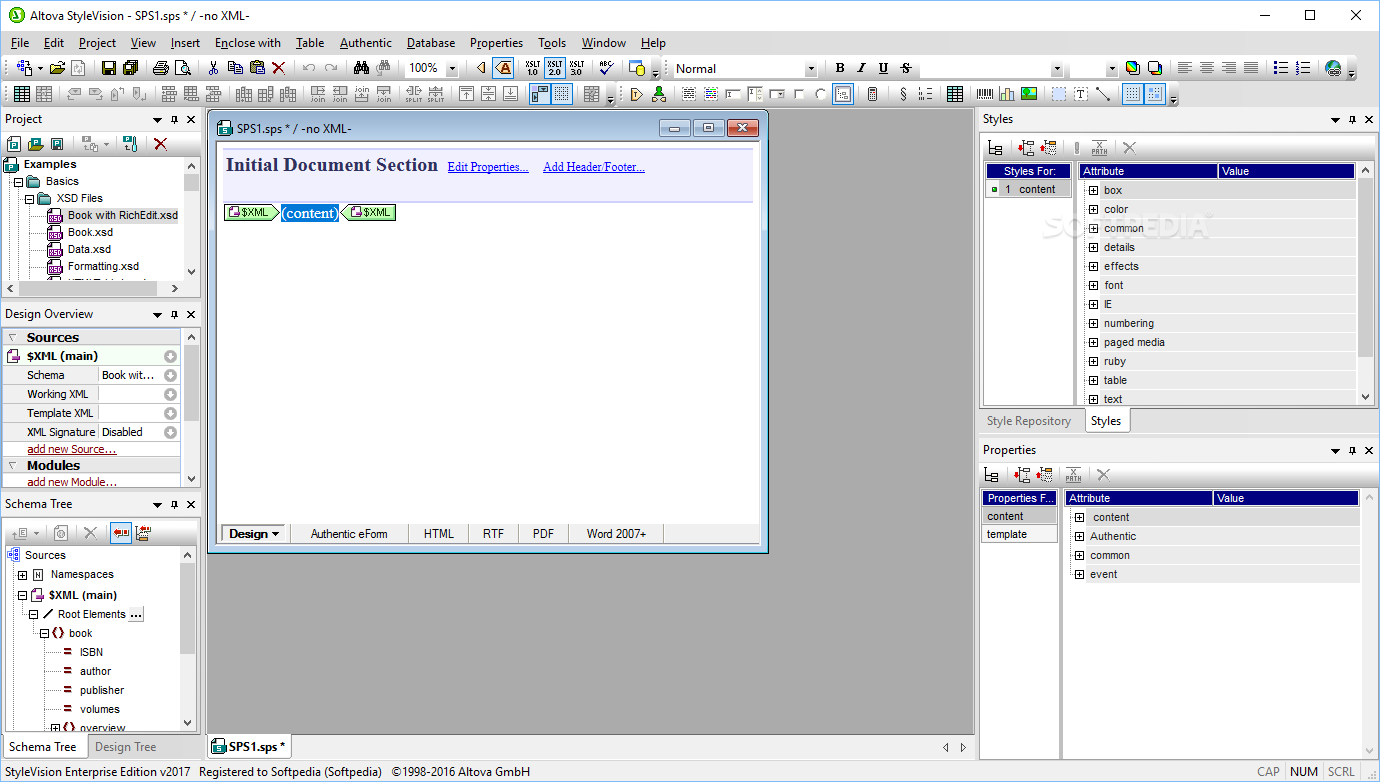1380x782 pixels.
Task: Click the Add Header/Footer link
Action: coord(594,167)
